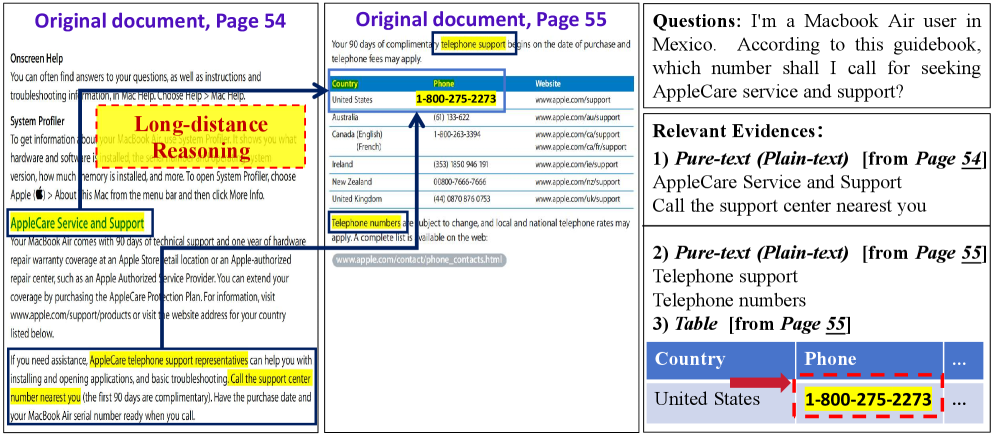Screen dimensions: 996x436
Task: Click the 'Website' column header
Action: tap(548, 83)
